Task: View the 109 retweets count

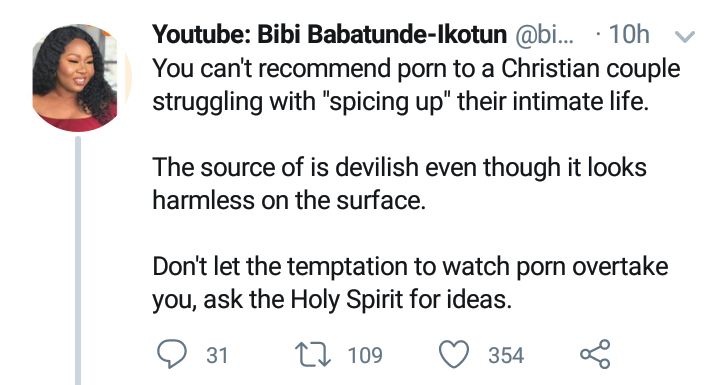Action: pos(365,355)
